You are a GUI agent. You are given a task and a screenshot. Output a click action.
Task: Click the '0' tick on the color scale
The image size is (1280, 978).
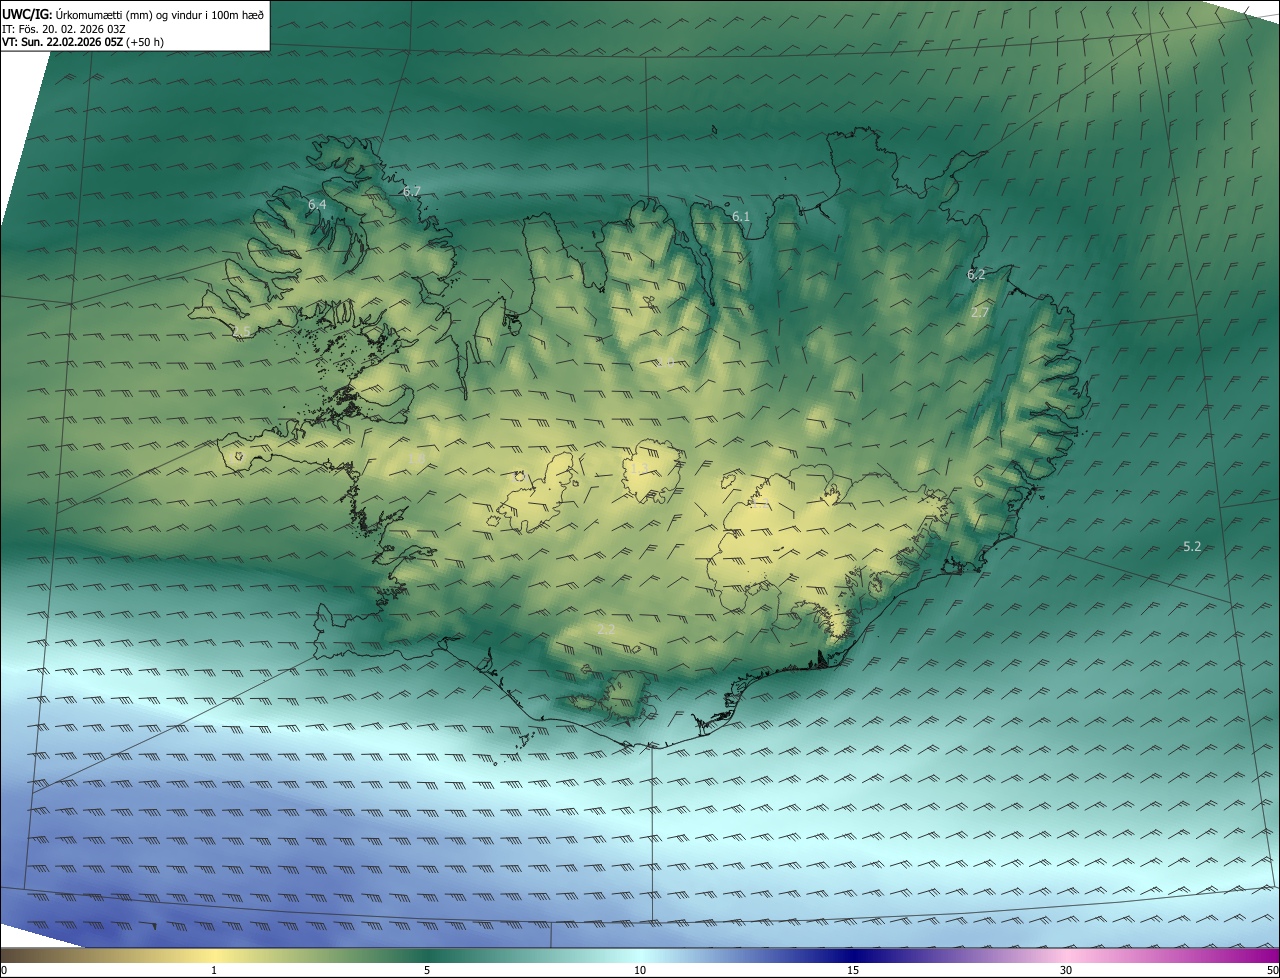[x=3, y=971]
